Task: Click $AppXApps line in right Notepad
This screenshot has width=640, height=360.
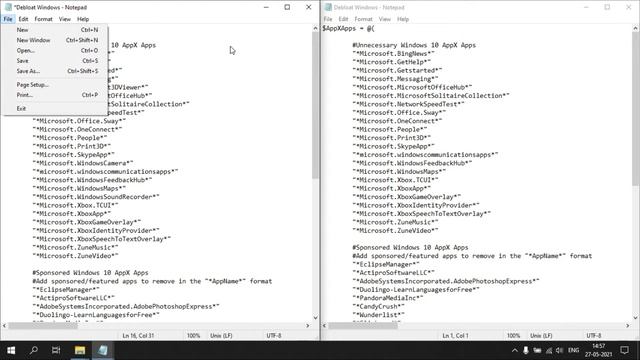Action: coord(348,29)
